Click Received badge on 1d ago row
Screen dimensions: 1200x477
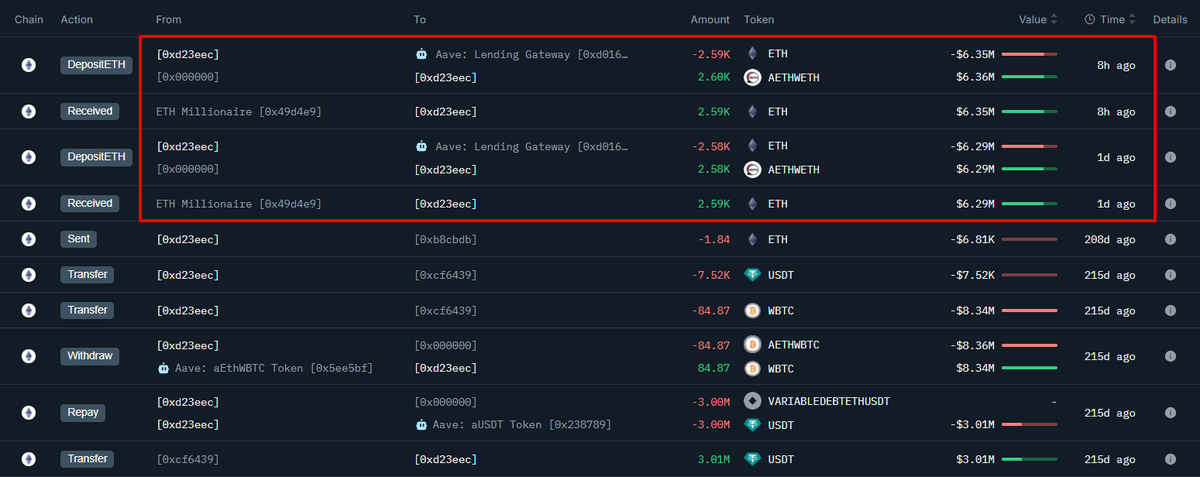pos(91,203)
